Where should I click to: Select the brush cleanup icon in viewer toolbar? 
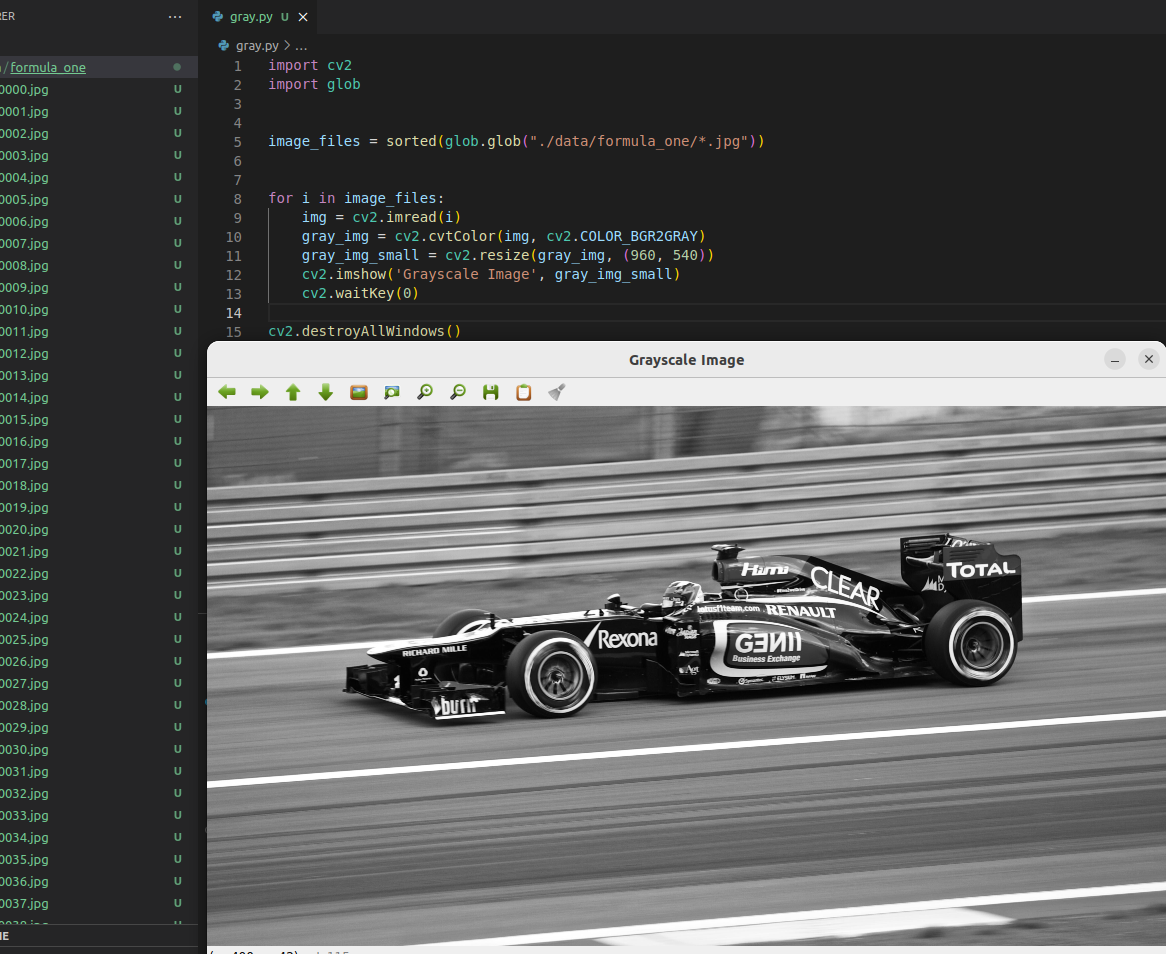[556, 392]
